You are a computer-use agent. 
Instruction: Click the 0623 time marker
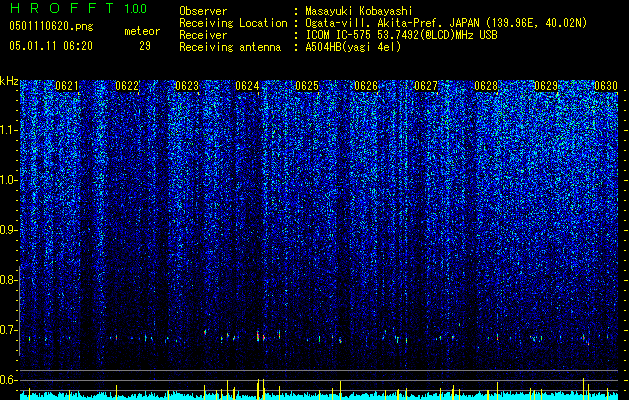pyautogui.click(x=187, y=86)
